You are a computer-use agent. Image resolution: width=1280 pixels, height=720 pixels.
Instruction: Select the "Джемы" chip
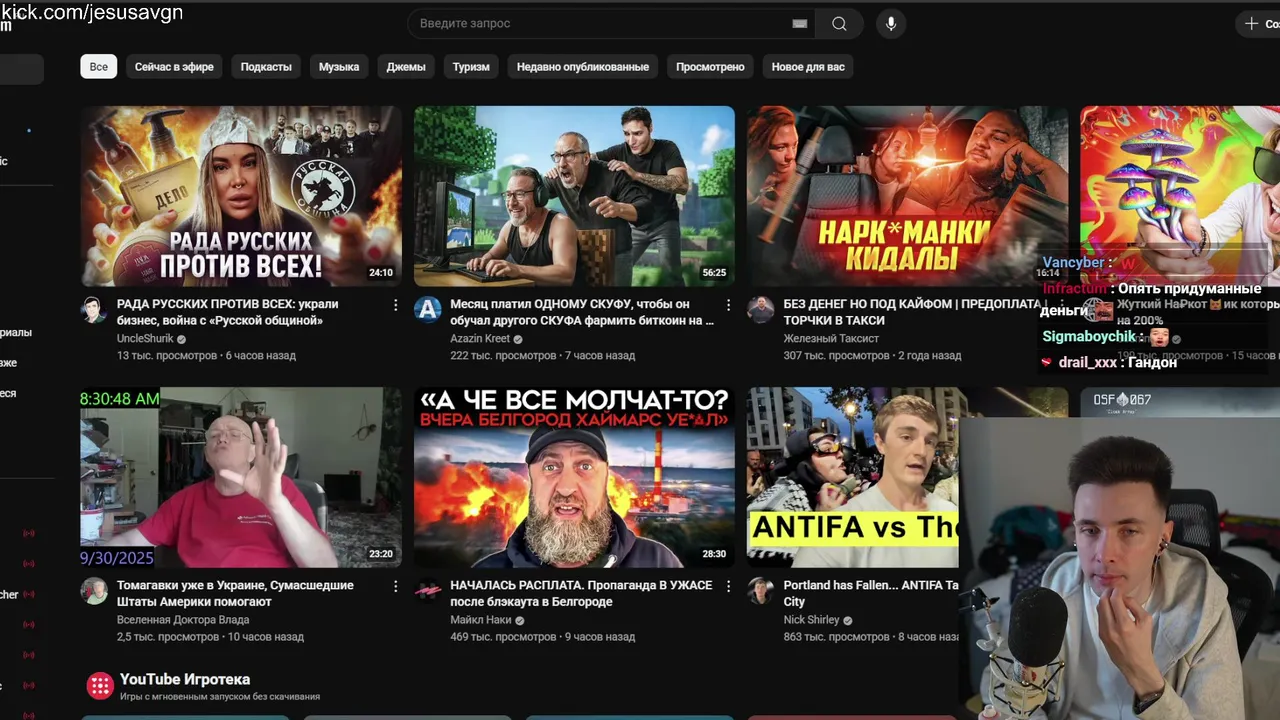pyautogui.click(x=406, y=67)
